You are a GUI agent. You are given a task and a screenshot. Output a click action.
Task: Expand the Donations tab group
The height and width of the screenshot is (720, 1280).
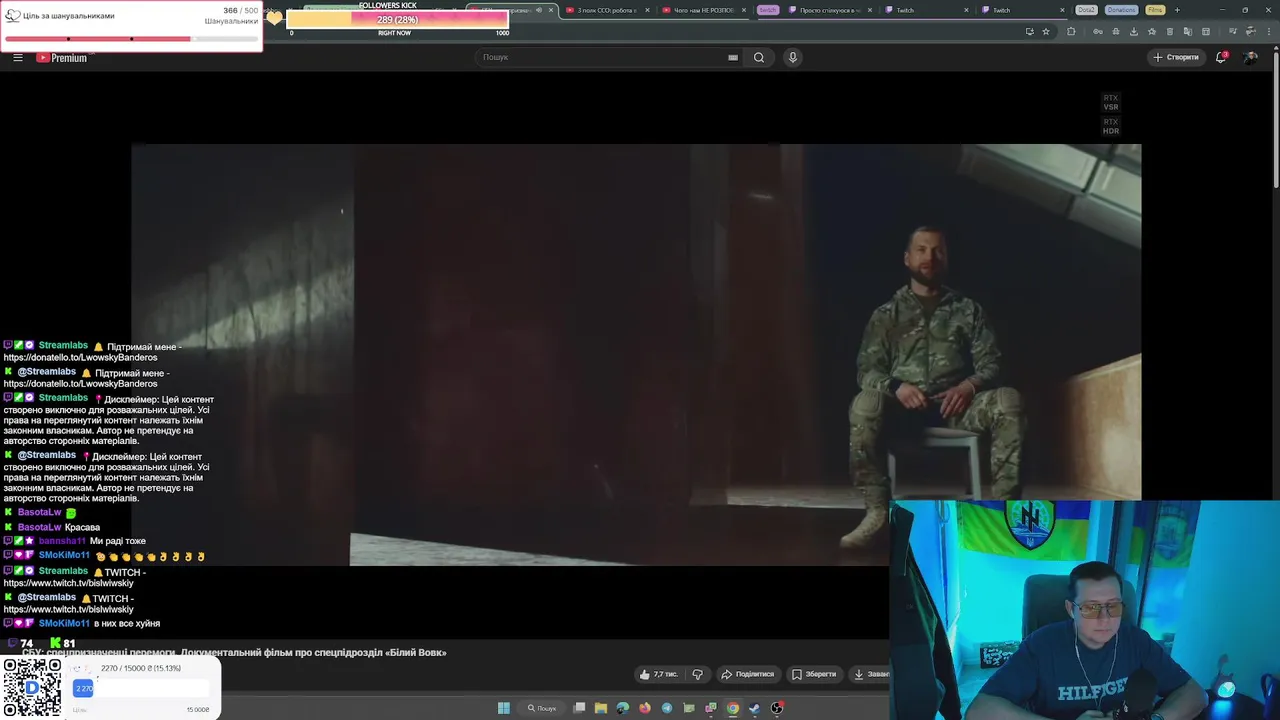pyautogui.click(x=1122, y=10)
